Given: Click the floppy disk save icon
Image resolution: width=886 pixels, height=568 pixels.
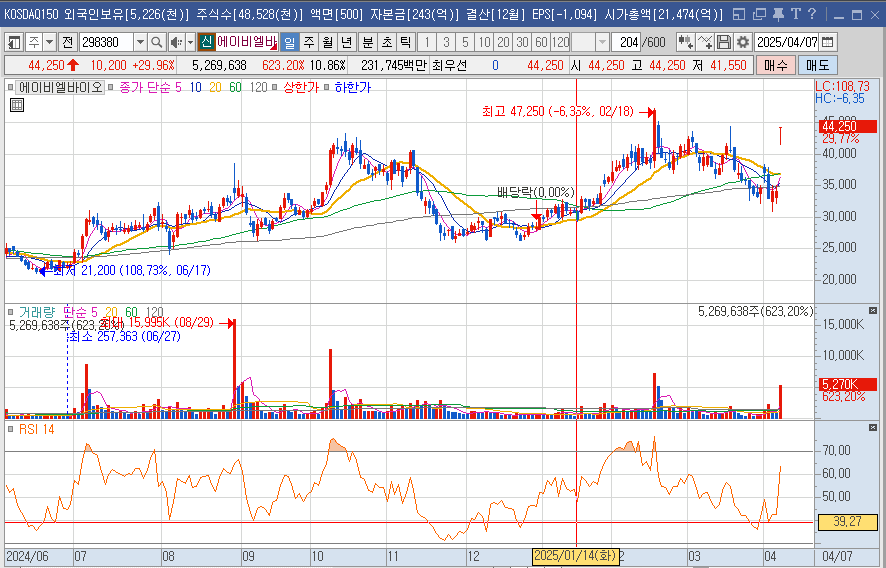Looking at the screenshot, I should (x=724, y=42).
